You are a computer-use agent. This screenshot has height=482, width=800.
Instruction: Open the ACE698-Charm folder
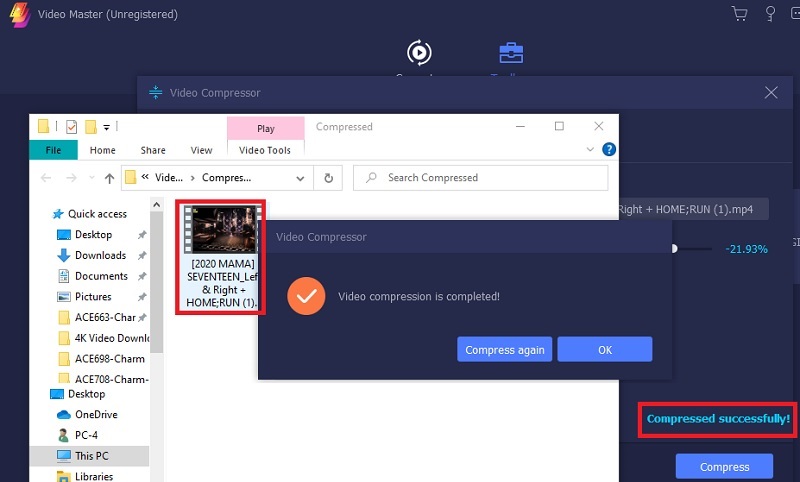[x=110, y=359]
